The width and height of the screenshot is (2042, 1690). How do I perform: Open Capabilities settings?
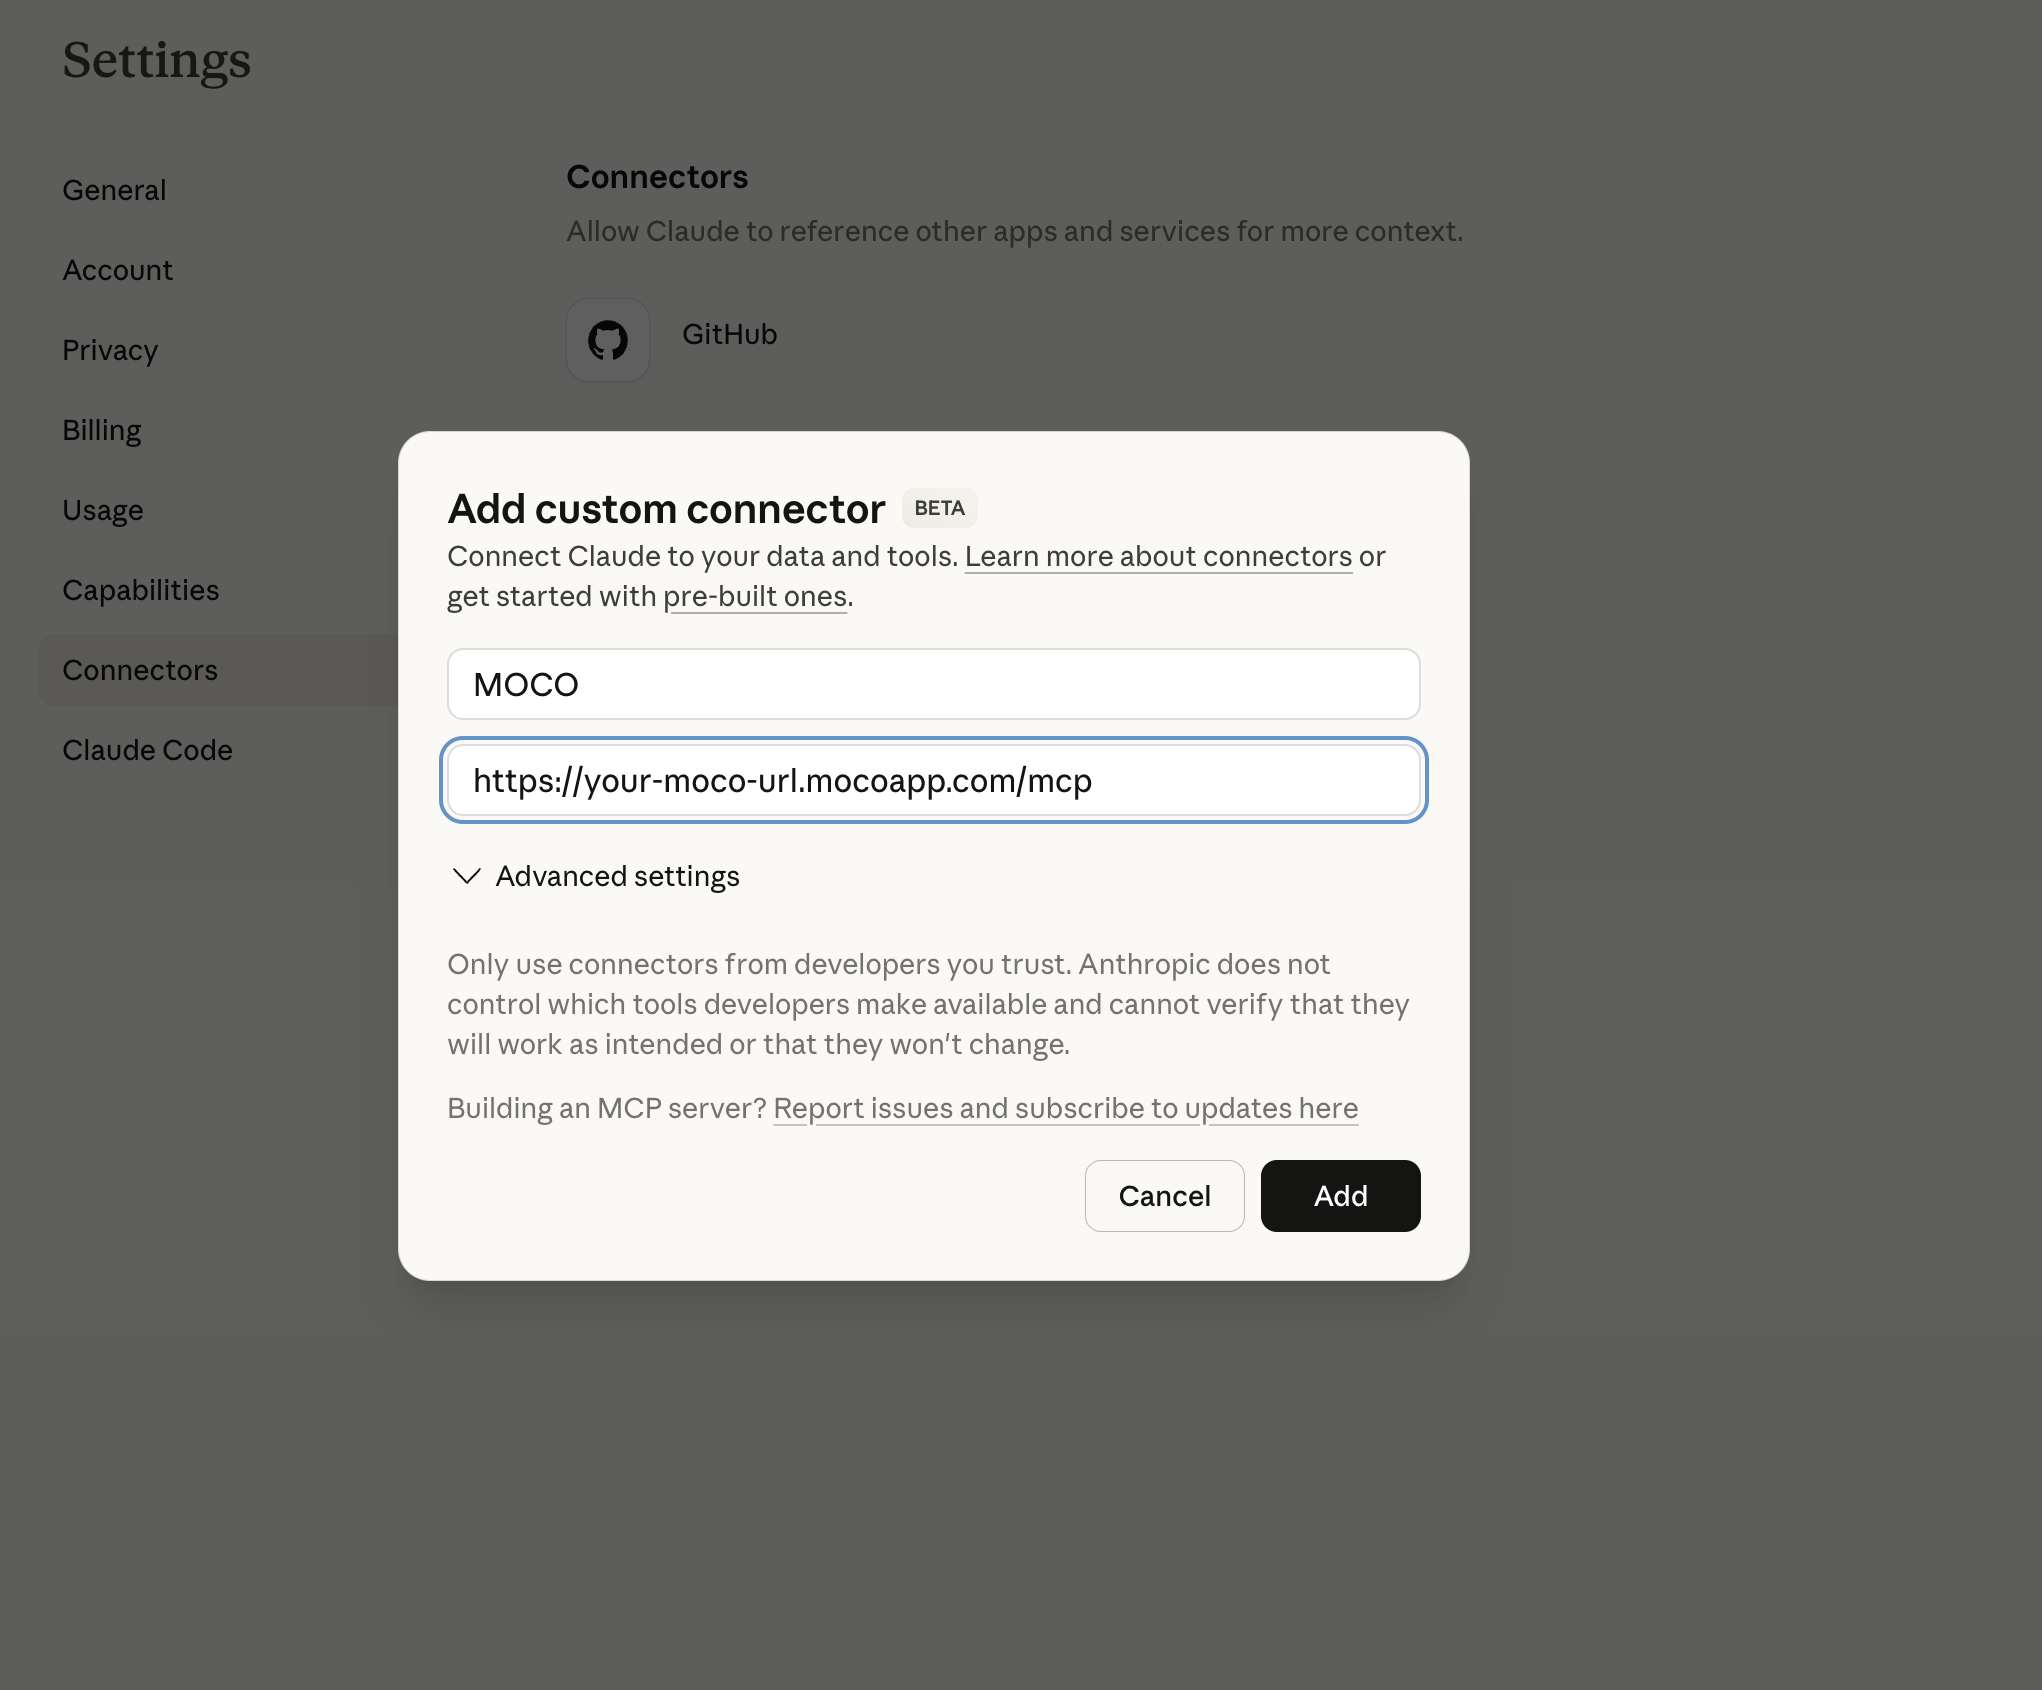coord(140,590)
